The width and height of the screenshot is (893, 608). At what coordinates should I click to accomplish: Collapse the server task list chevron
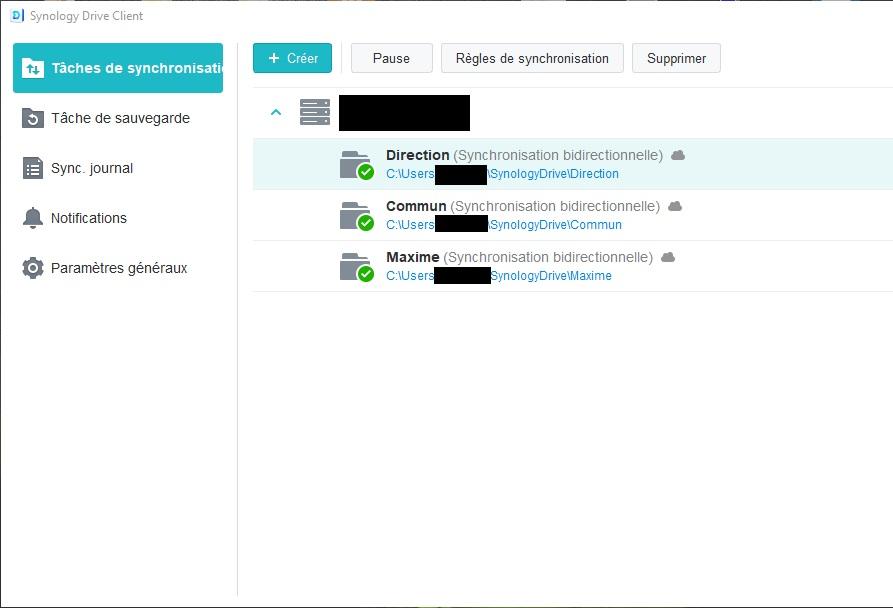[276, 112]
